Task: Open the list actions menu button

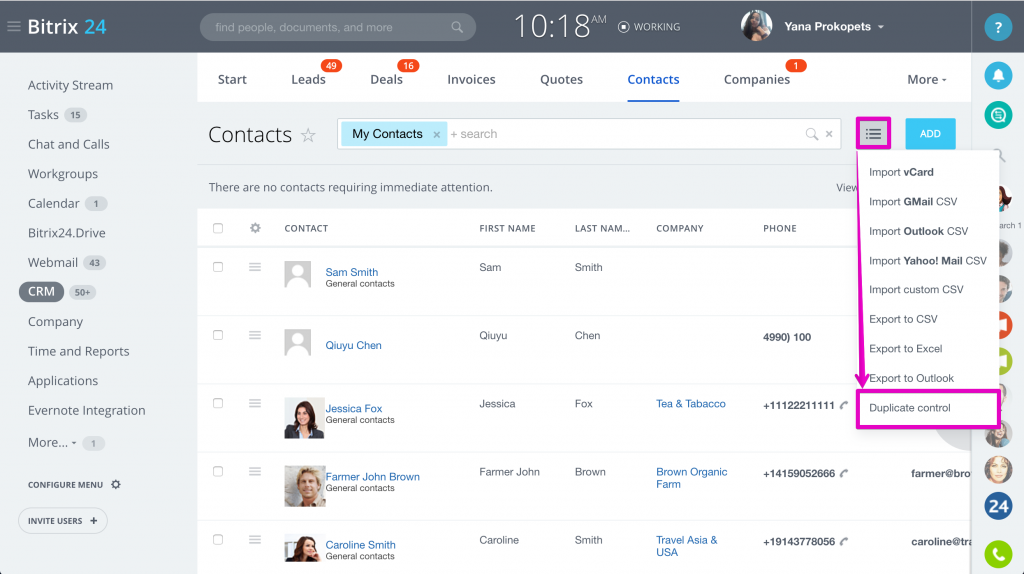Action: (873, 134)
